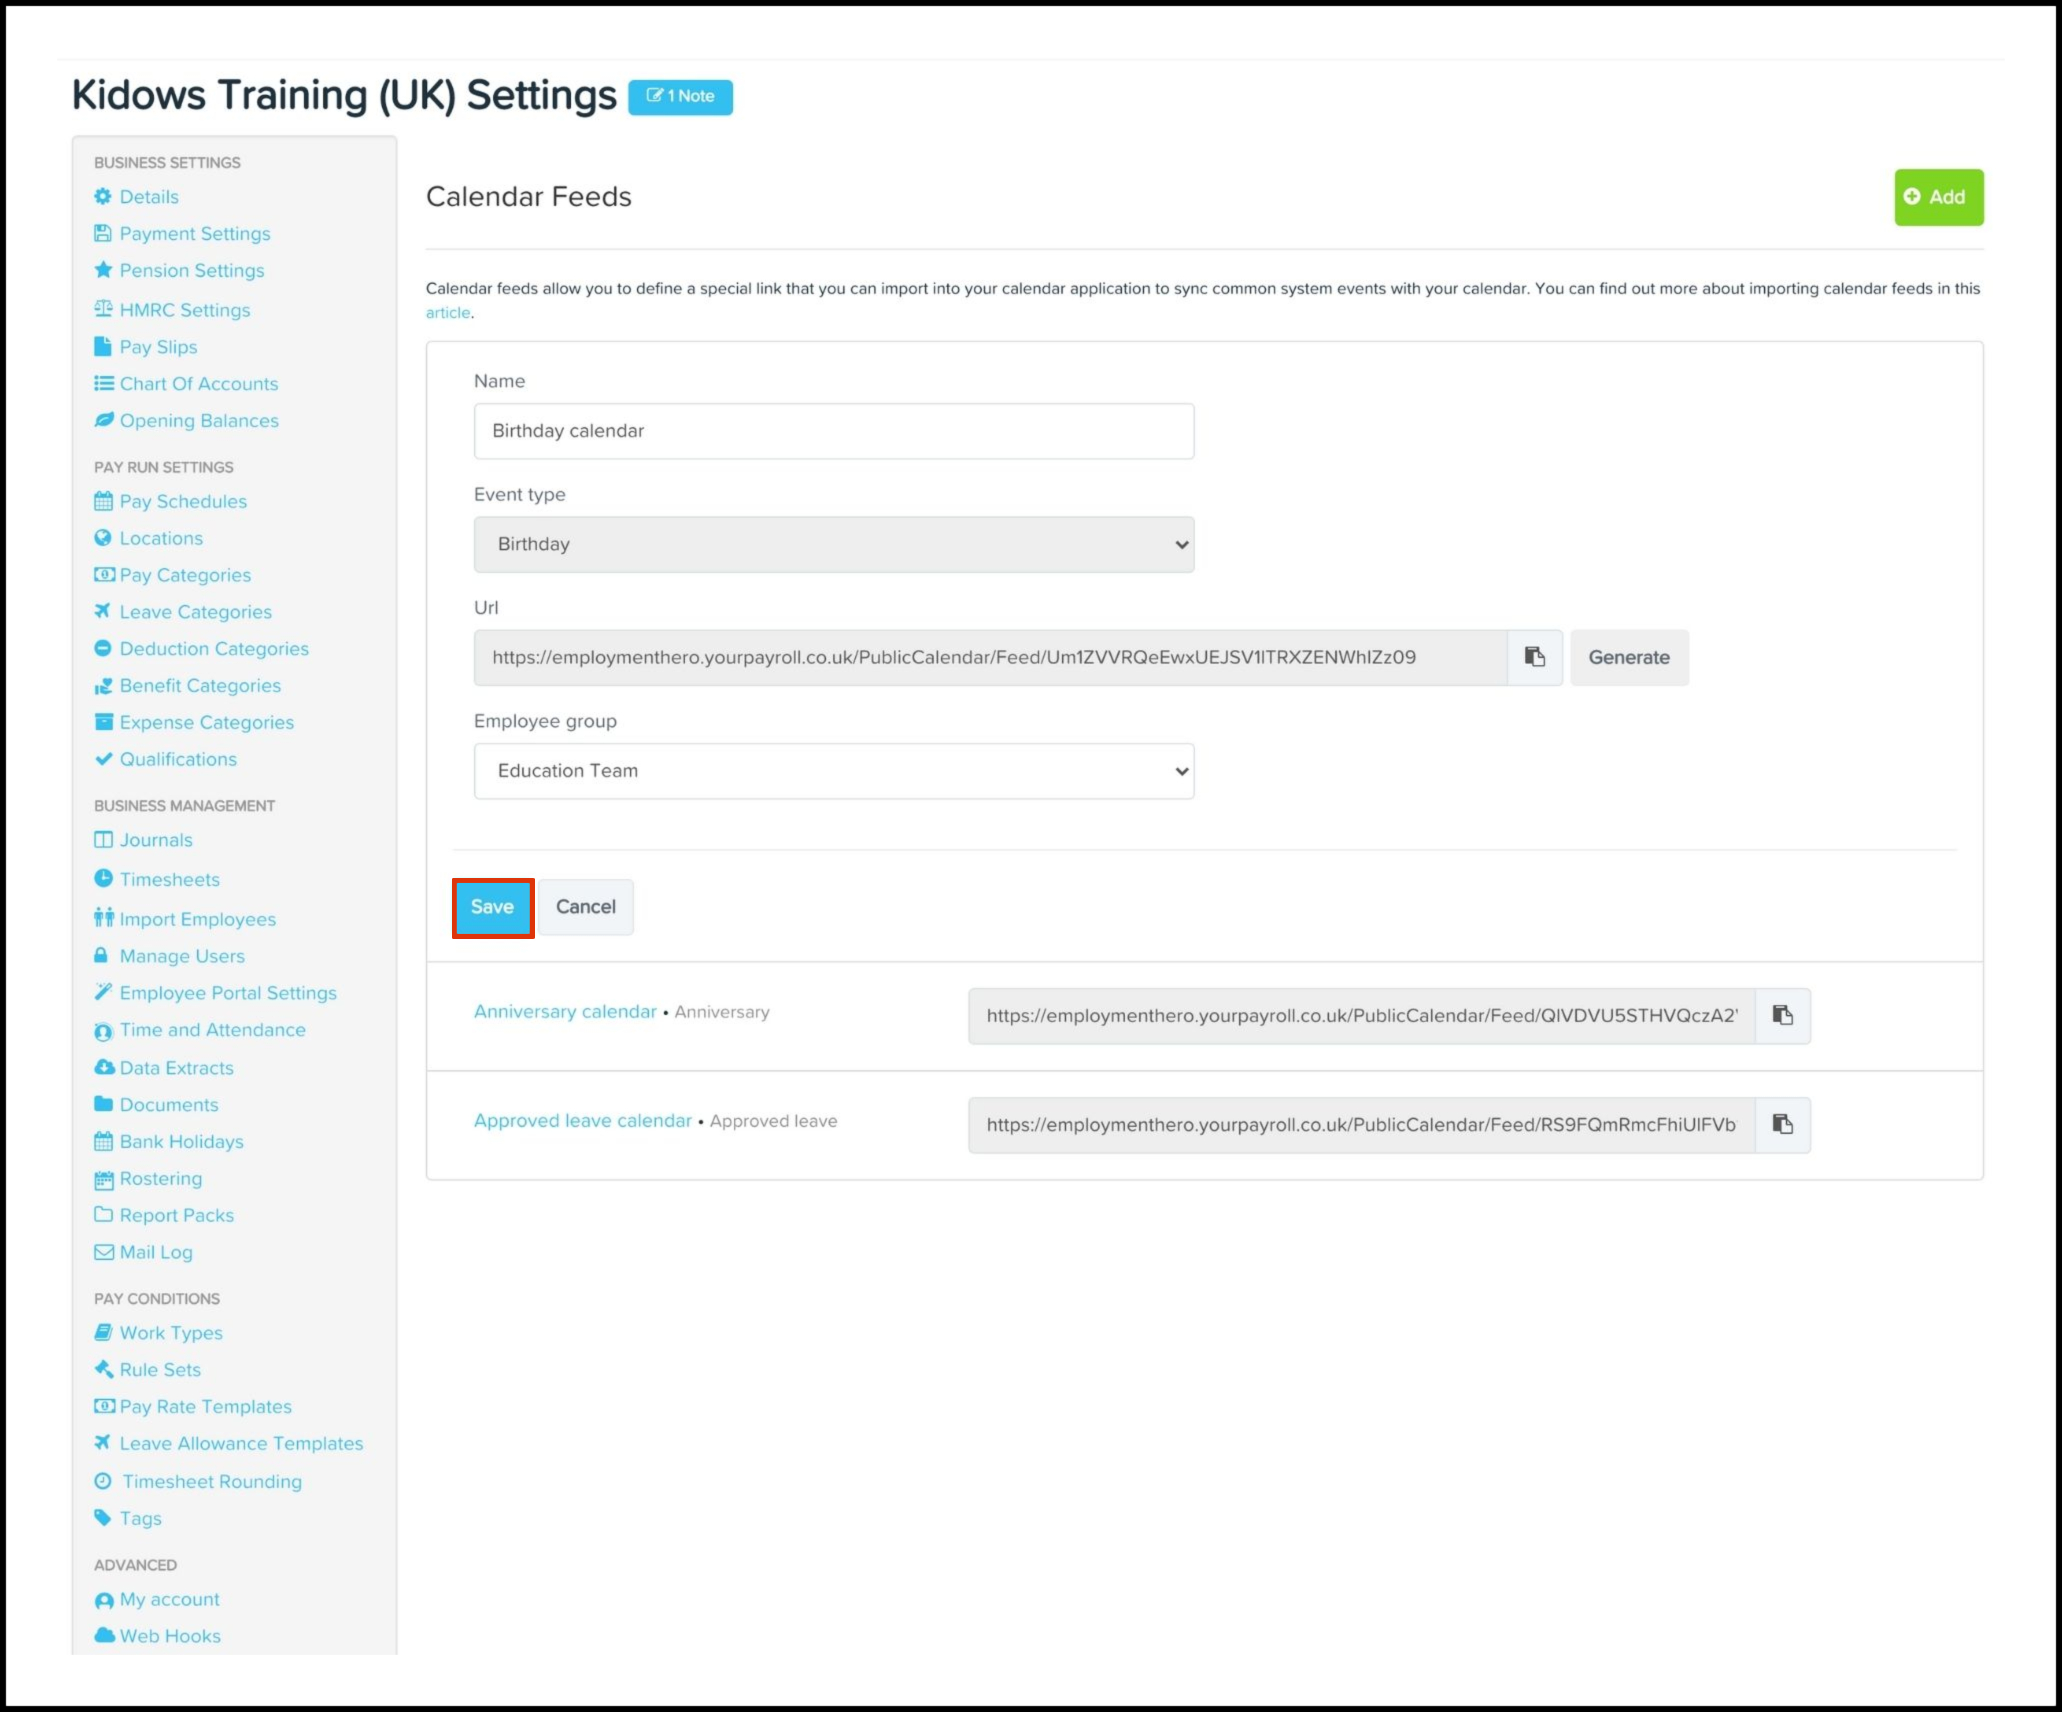
Task: Click the Pension Settings star icon
Action: pos(103,270)
